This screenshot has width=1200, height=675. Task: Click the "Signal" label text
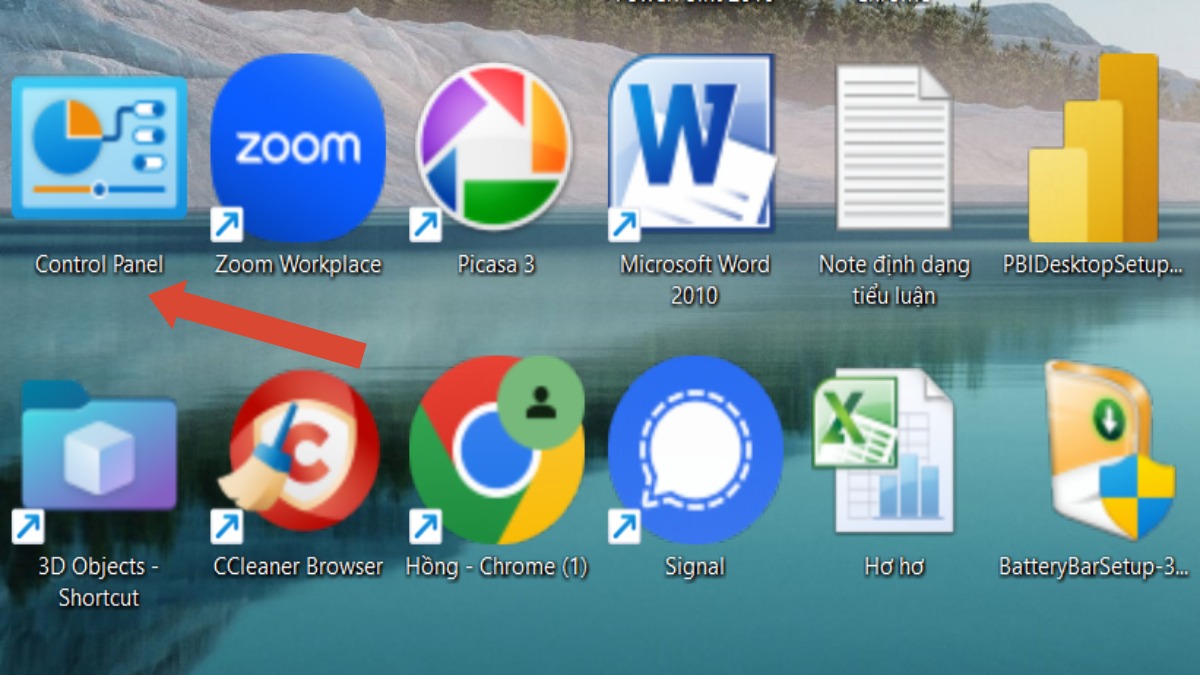tap(695, 567)
